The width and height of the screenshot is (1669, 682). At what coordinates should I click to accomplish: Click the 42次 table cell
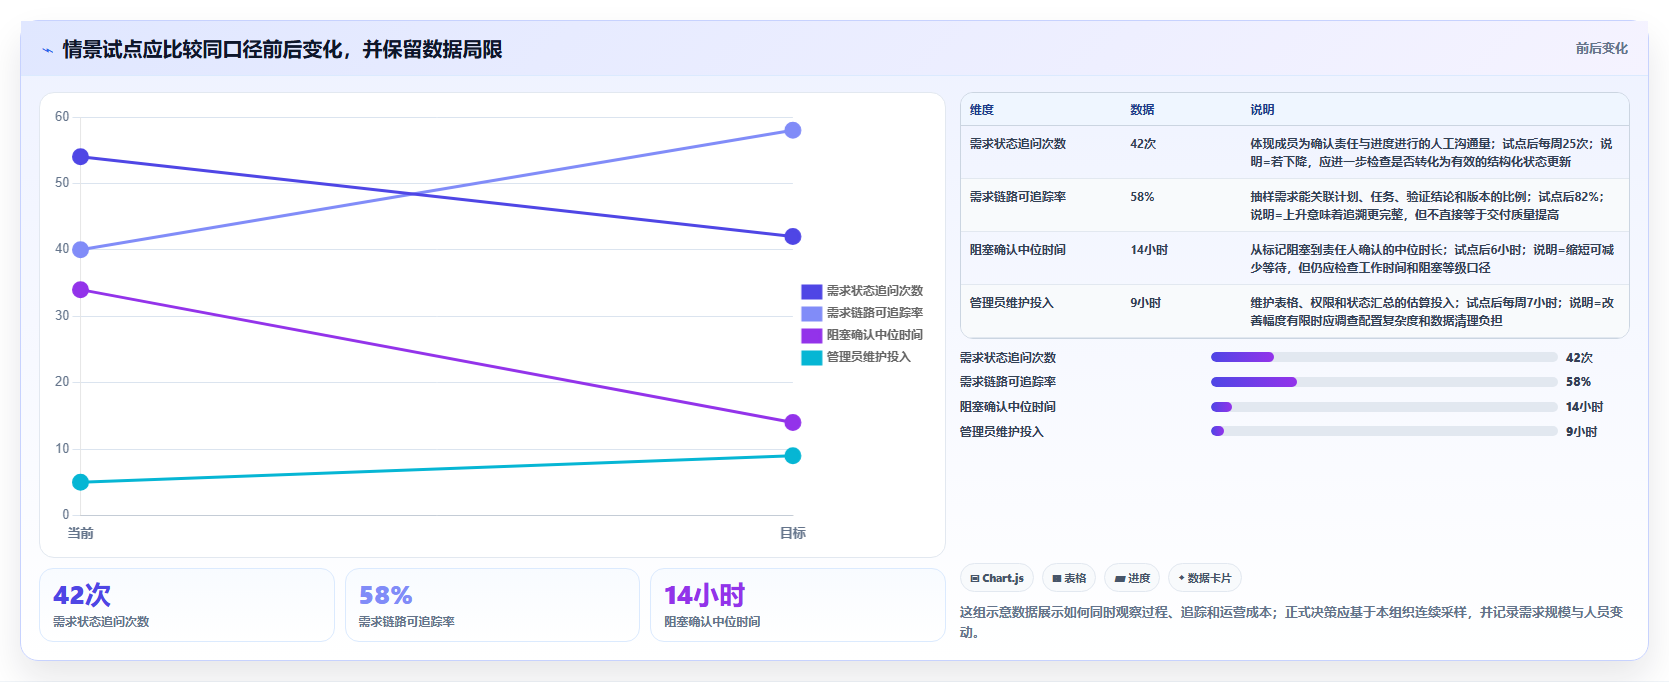click(1143, 144)
